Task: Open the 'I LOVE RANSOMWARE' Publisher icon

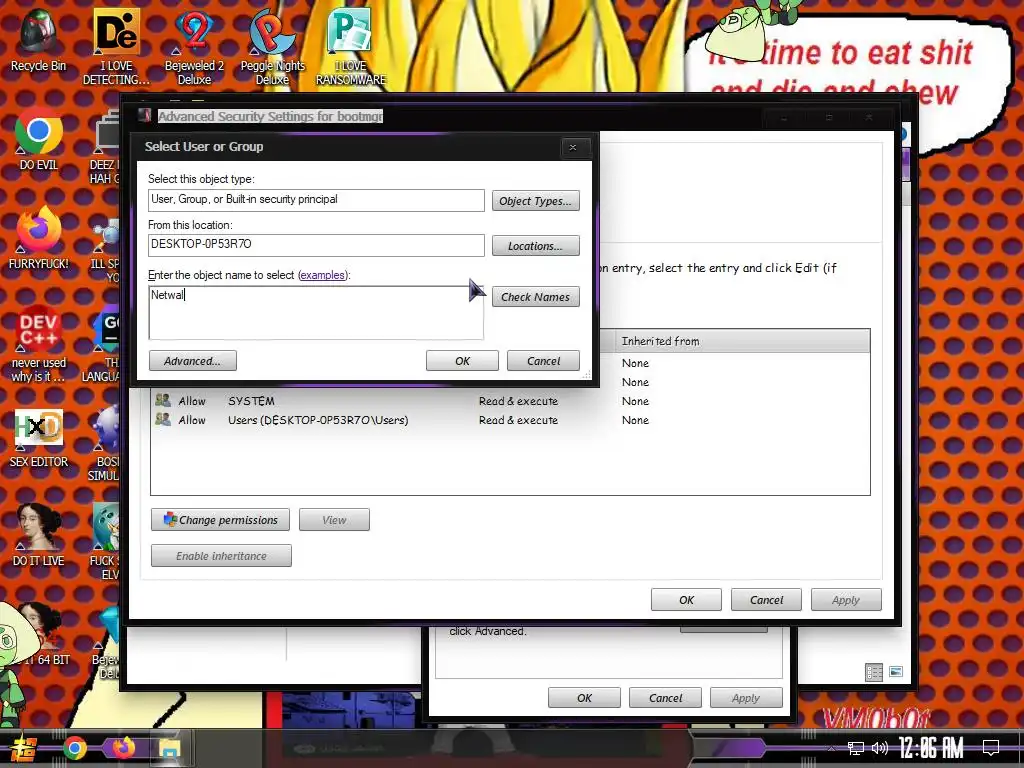Action: click(x=351, y=47)
